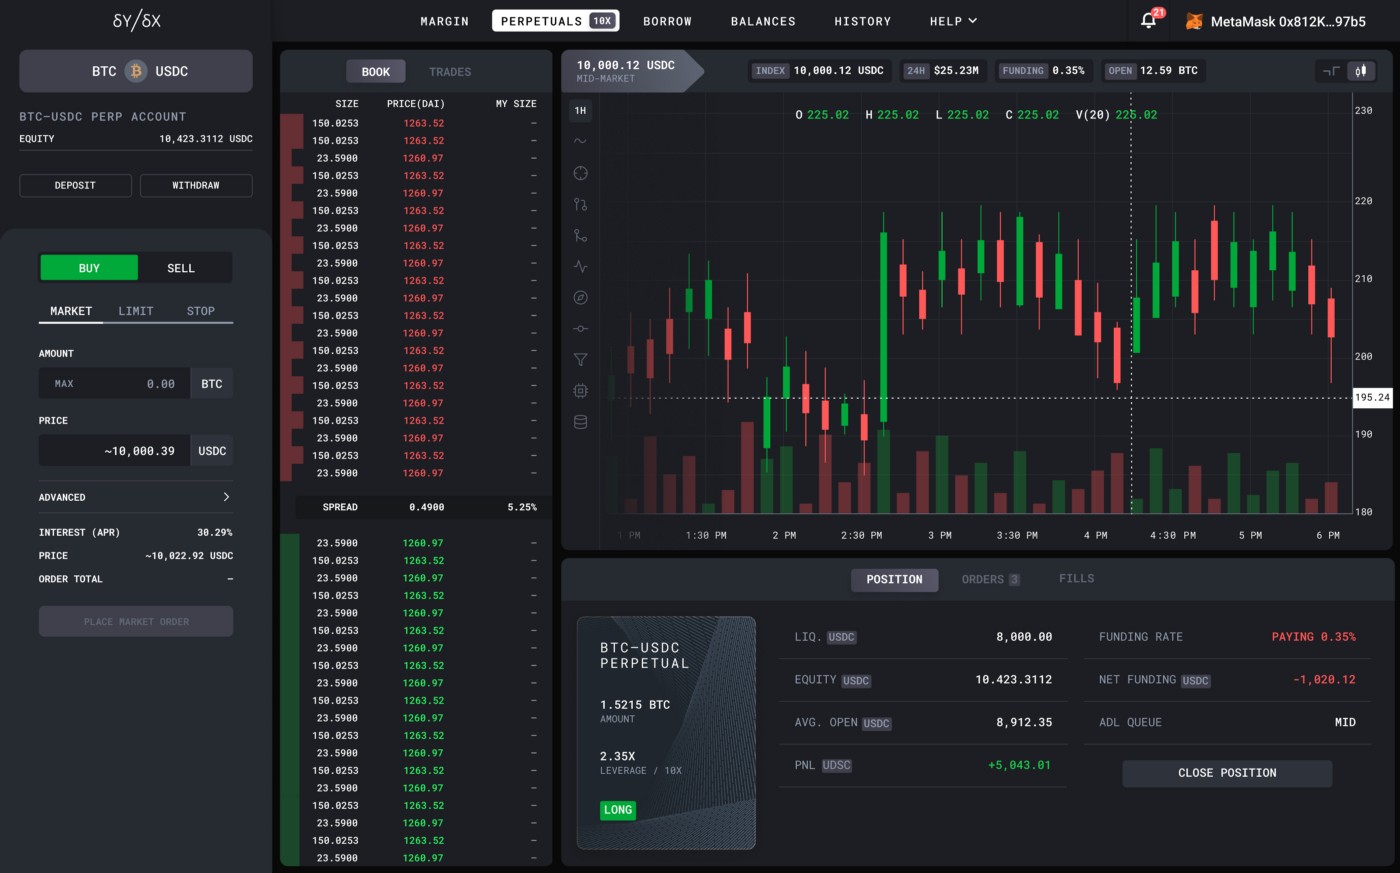The width and height of the screenshot is (1400, 873).
Task: Go to the Balances page
Action: 763,21
